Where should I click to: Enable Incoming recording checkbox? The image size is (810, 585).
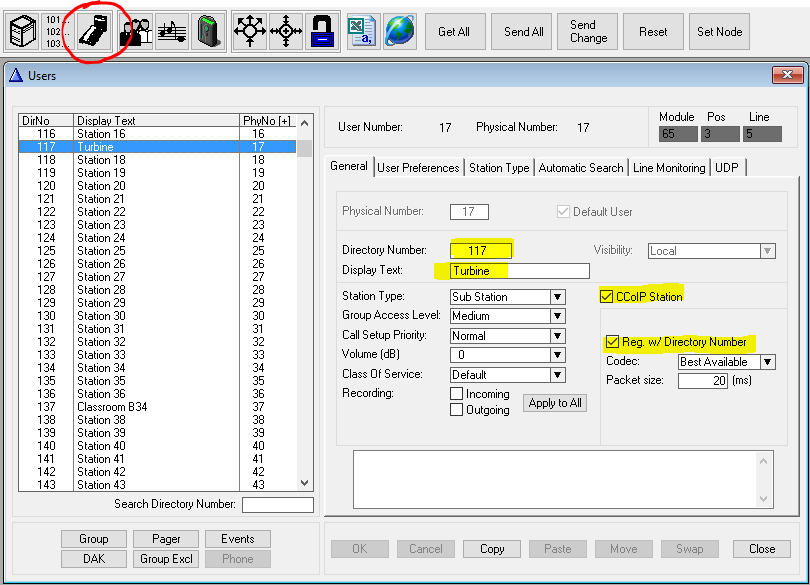(x=457, y=394)
